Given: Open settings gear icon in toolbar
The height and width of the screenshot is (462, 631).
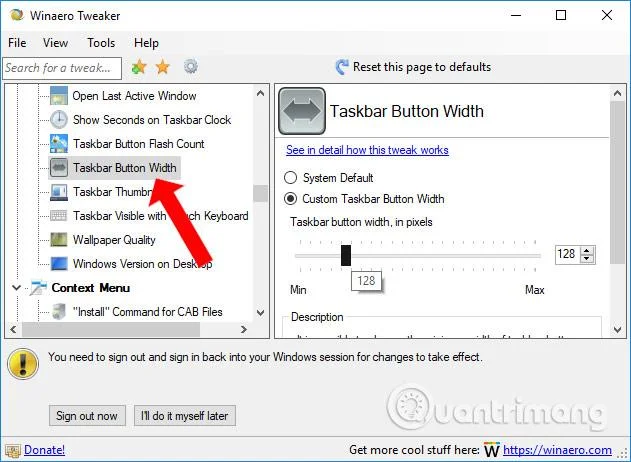Looking at the screenshot, I should point(191,66).
